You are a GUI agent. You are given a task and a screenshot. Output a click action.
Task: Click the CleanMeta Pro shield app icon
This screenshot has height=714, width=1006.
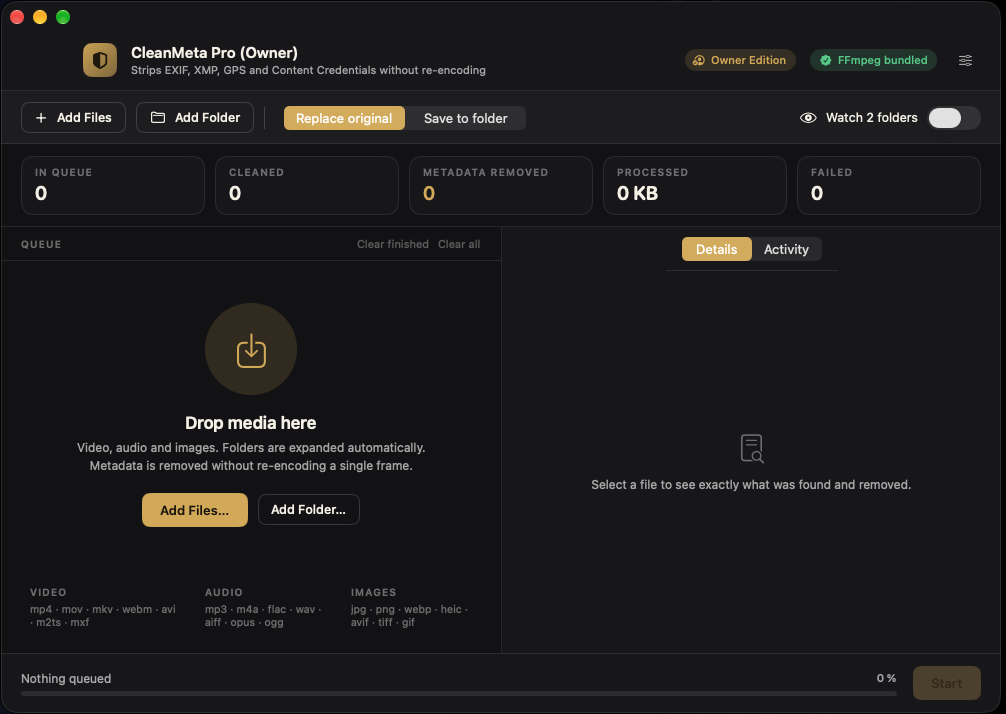coord(99,60)
